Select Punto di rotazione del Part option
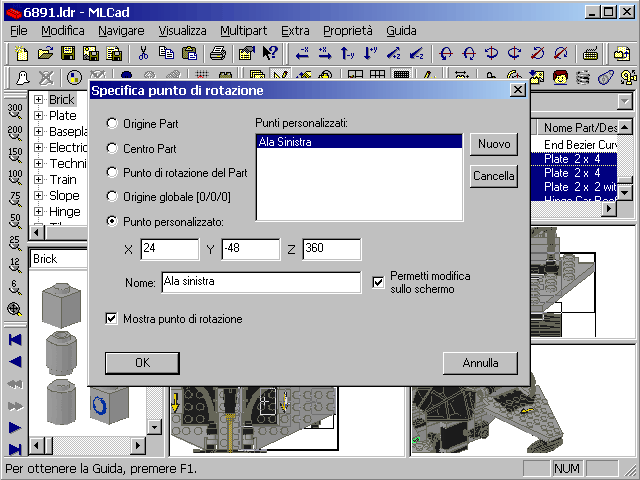 click(x=112, y=172)
